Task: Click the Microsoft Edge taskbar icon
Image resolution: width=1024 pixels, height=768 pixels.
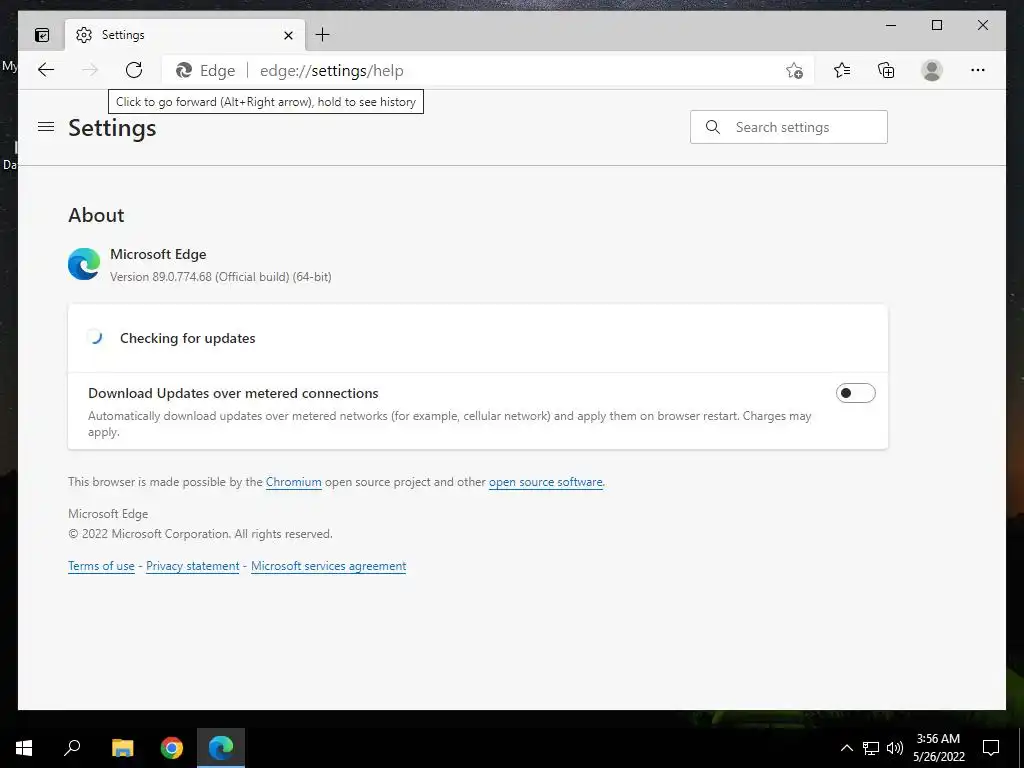Action: coord(221,748)
